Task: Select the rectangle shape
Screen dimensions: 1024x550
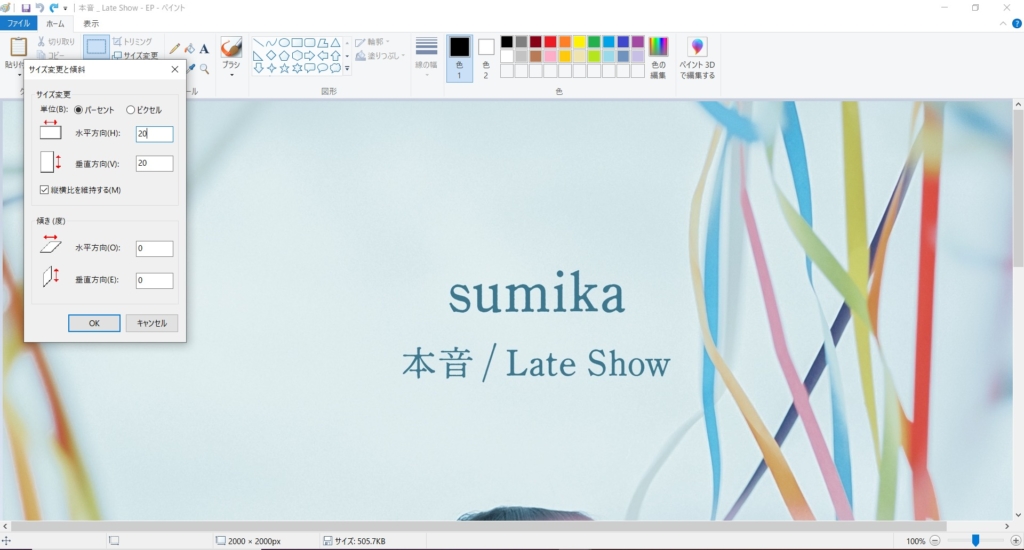Action: (296, 42)
